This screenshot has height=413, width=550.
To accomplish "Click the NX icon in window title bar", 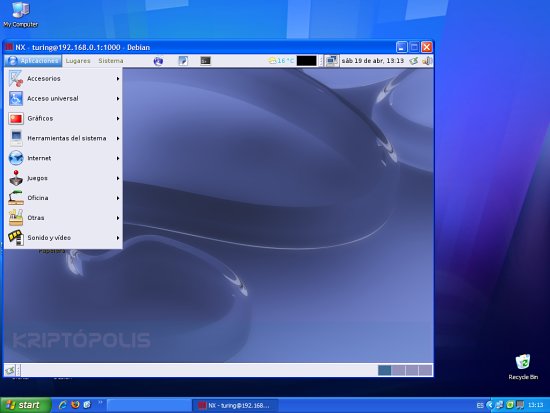I will [x=9, y=47].
